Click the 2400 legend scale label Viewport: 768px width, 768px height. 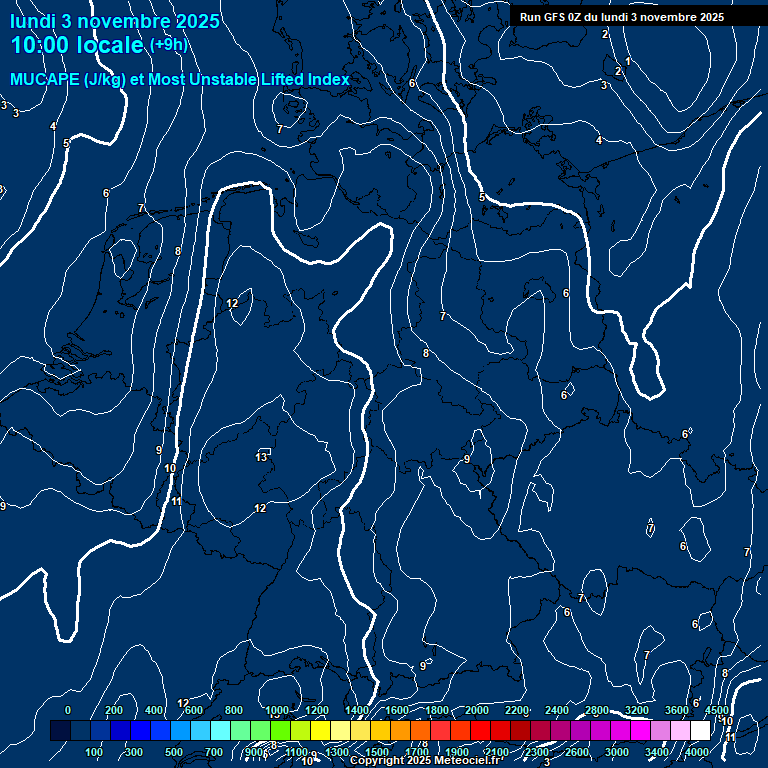tap(557, 710)
